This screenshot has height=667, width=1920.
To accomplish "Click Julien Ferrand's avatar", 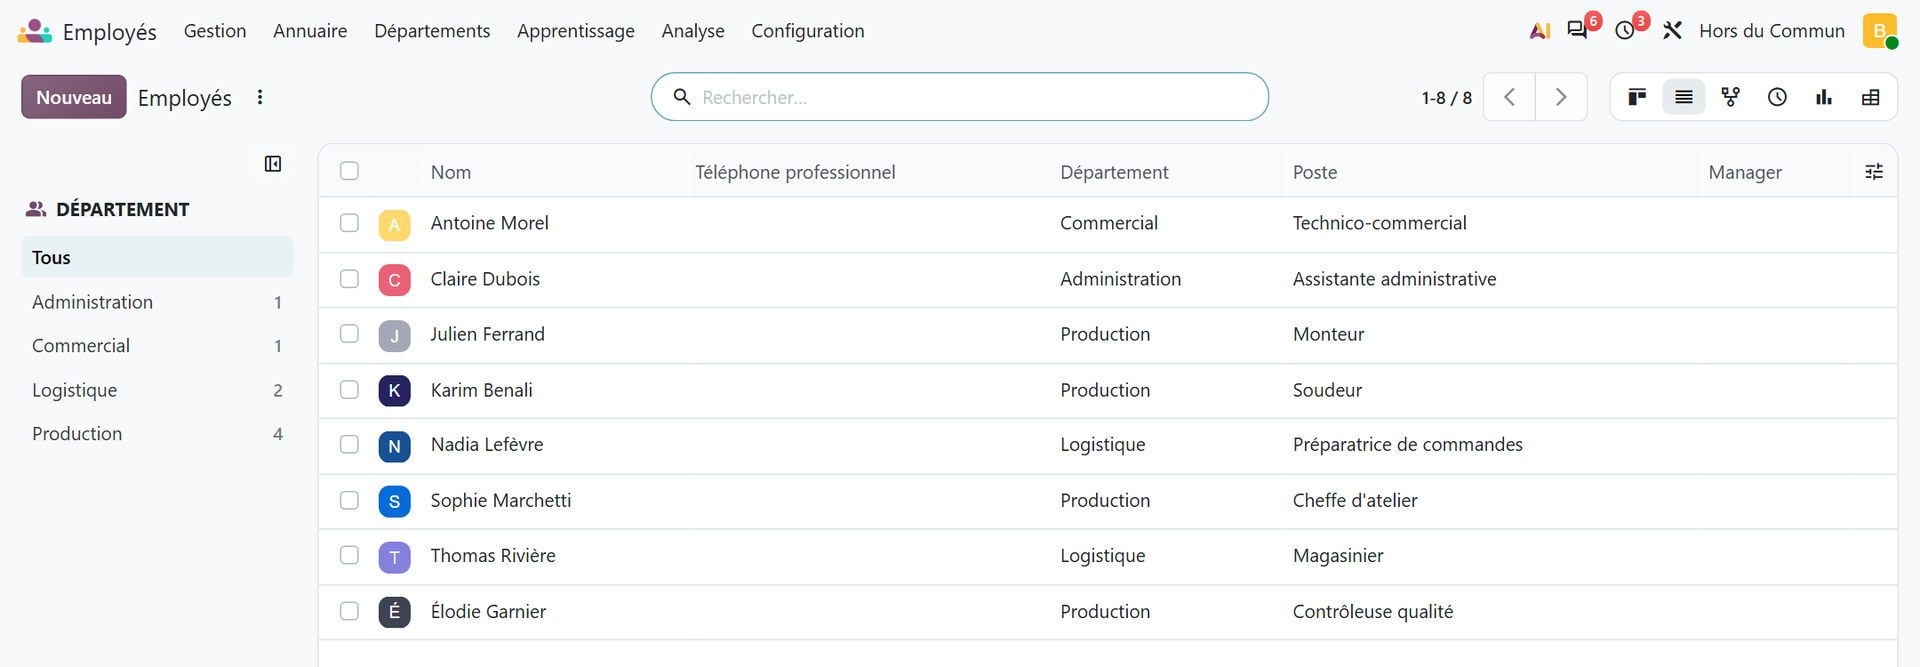I will click(x=394, y=335).
